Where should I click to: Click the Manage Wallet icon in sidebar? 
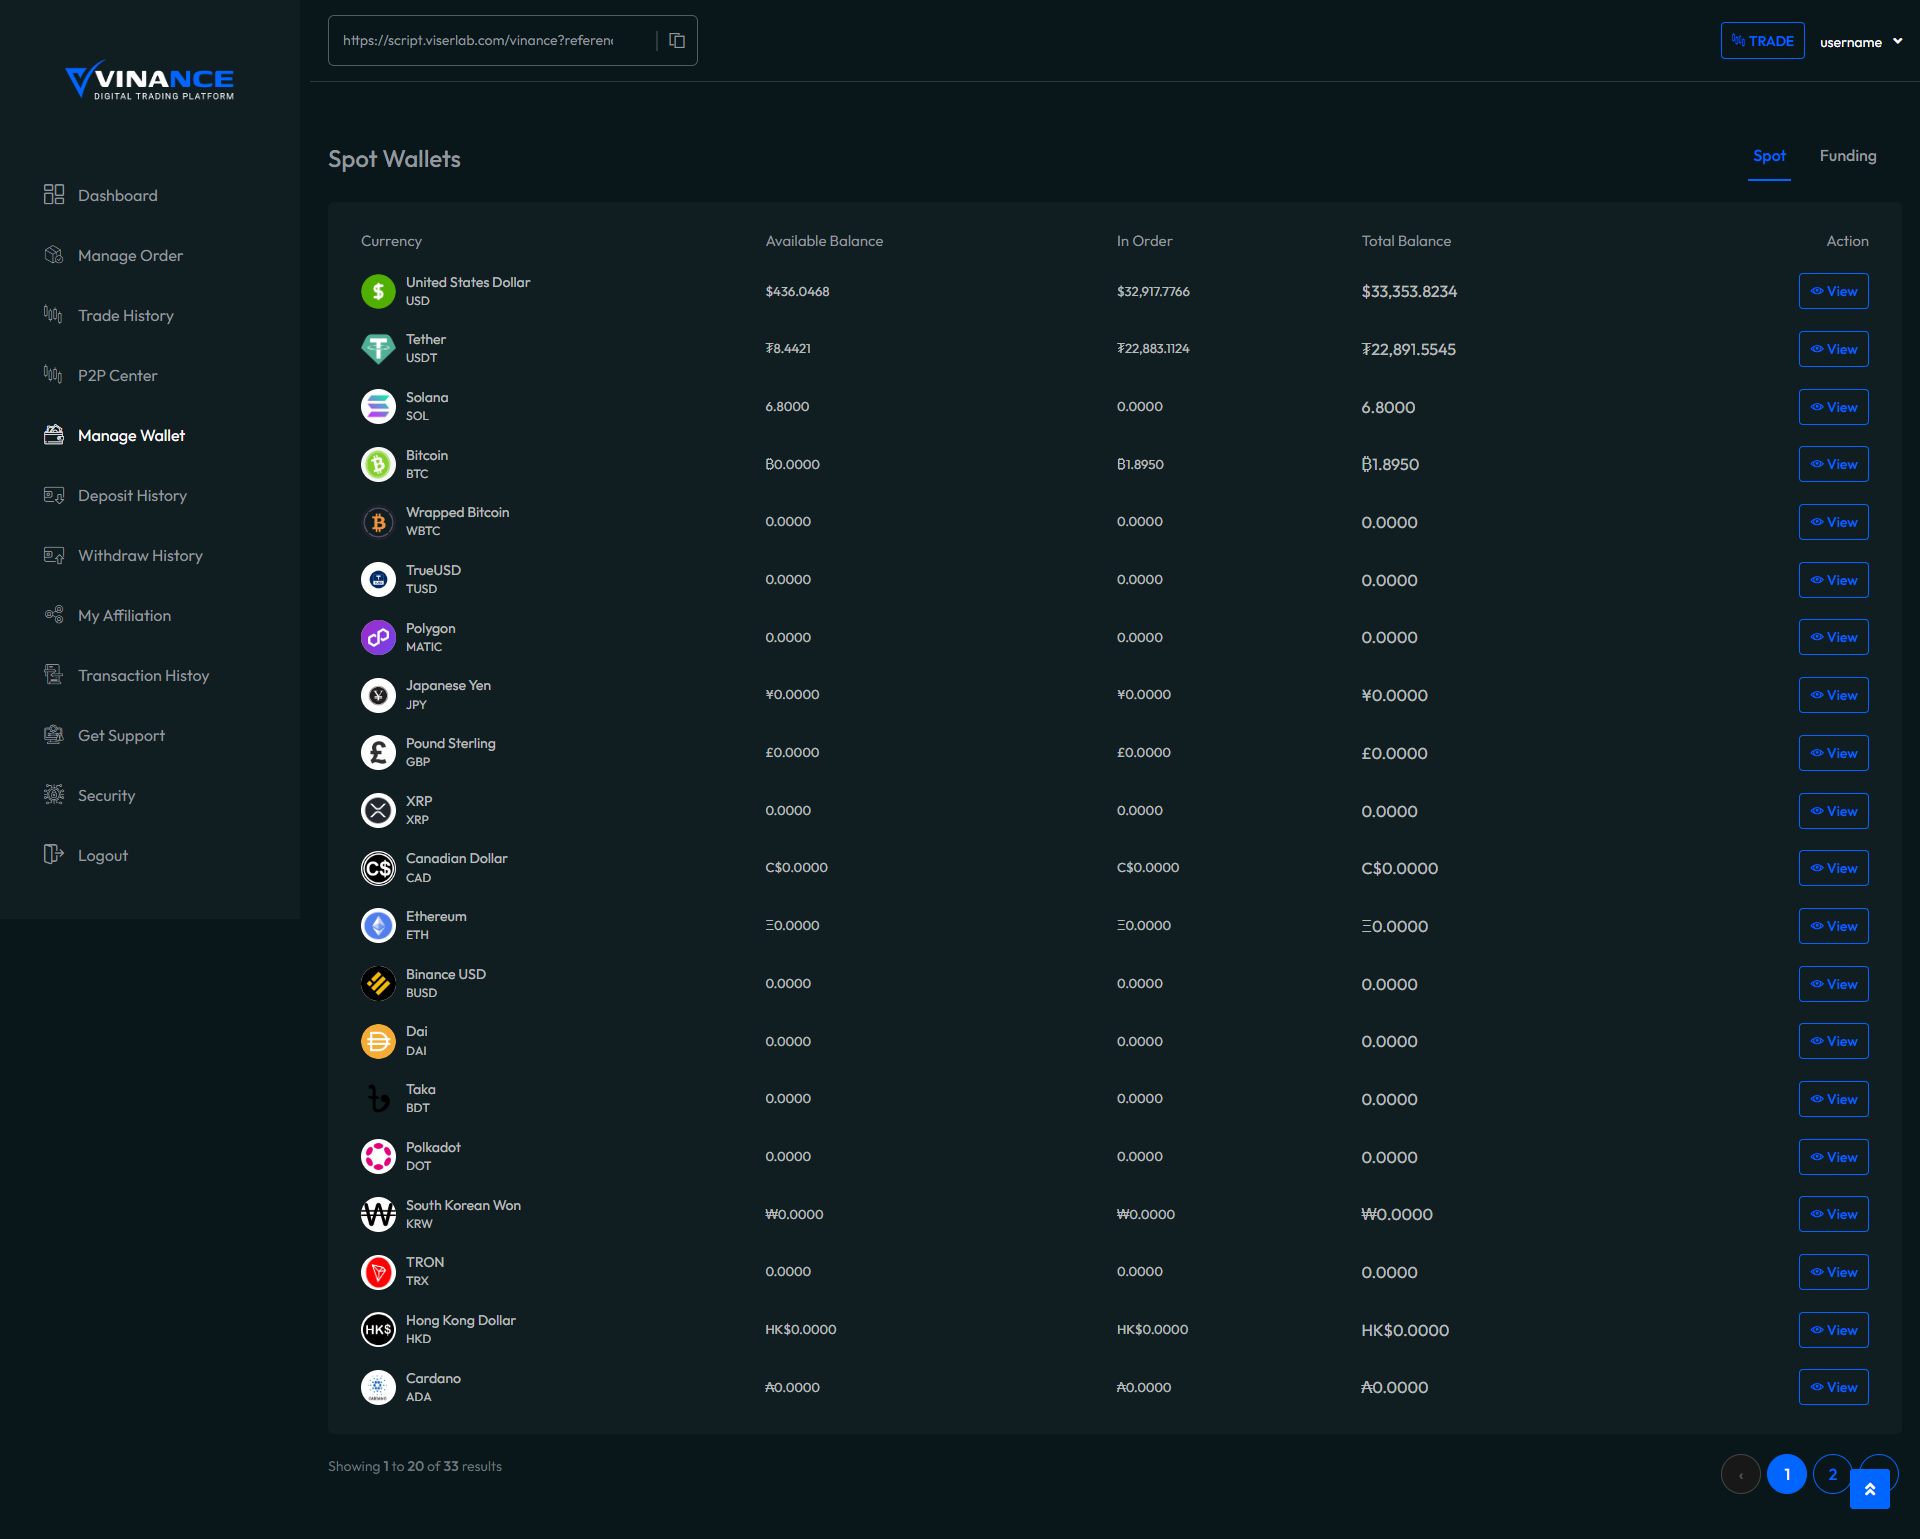point(54,435)
